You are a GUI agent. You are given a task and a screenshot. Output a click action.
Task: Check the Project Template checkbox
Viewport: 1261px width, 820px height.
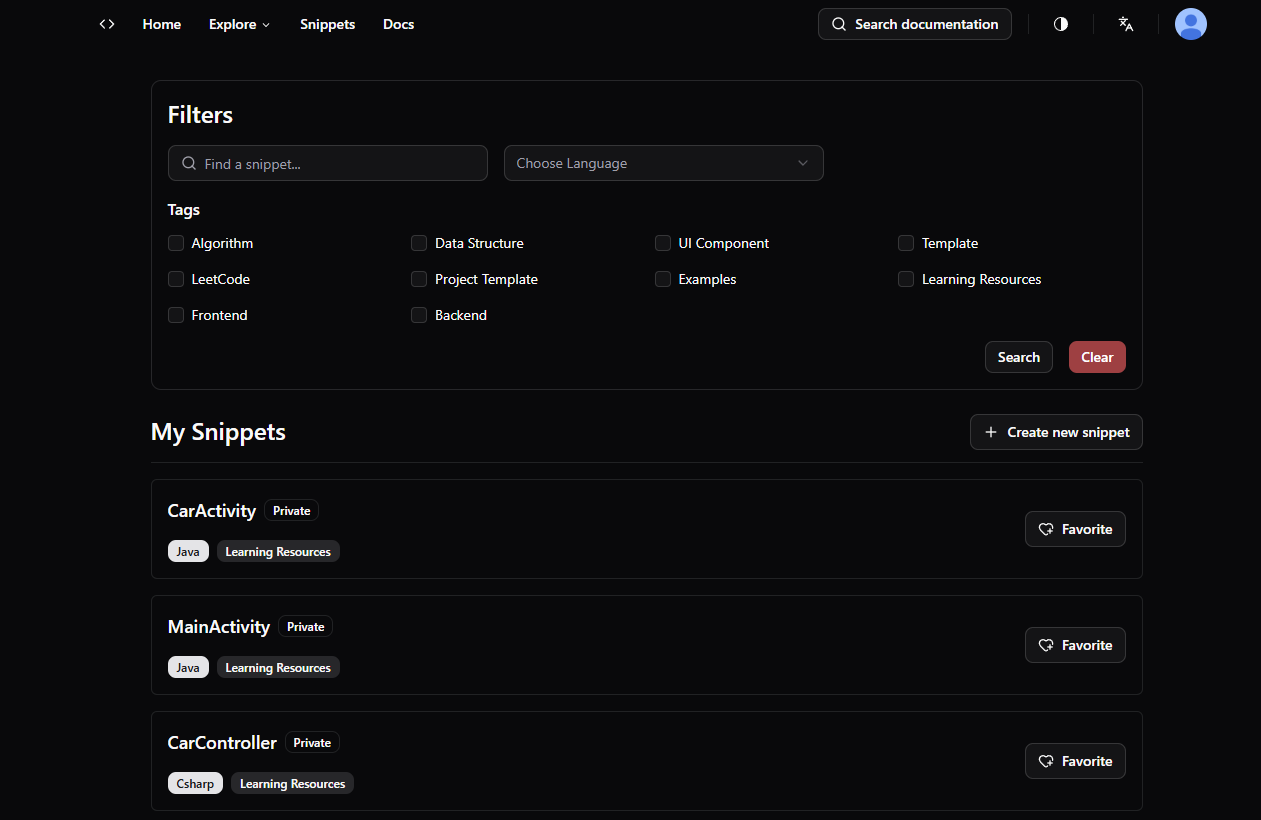coord(419,279)
